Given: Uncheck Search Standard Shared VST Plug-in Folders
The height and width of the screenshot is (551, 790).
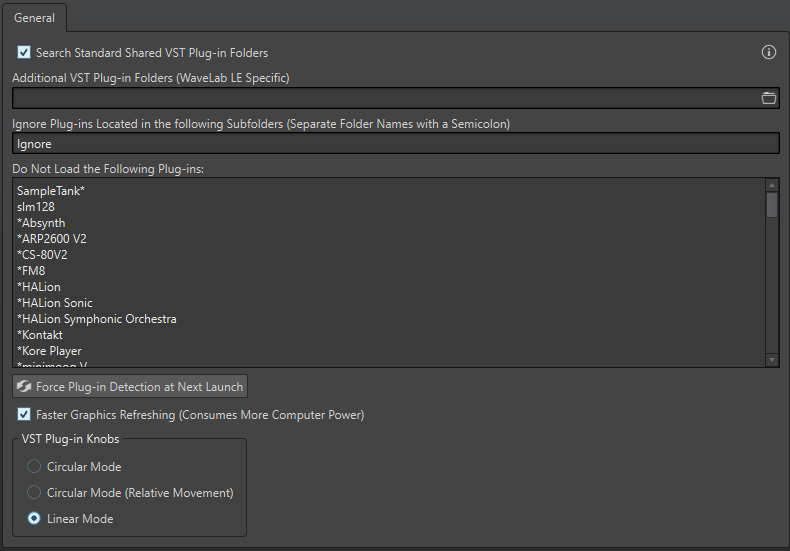Looking at the screenshot, I should [x=24, y=53].
